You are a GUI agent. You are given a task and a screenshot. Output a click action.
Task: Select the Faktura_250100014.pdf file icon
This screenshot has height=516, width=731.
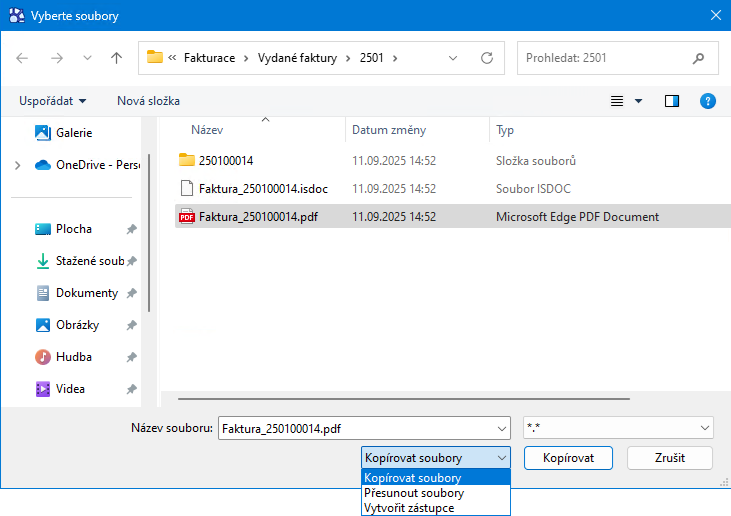186,217
